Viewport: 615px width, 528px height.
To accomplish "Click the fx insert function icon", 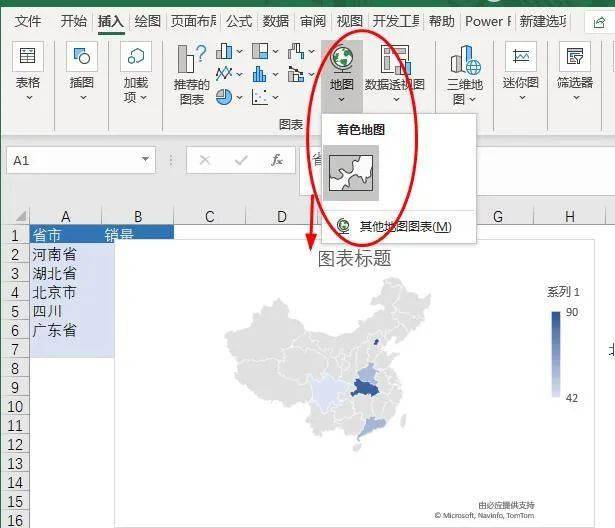I will [277, 160].
